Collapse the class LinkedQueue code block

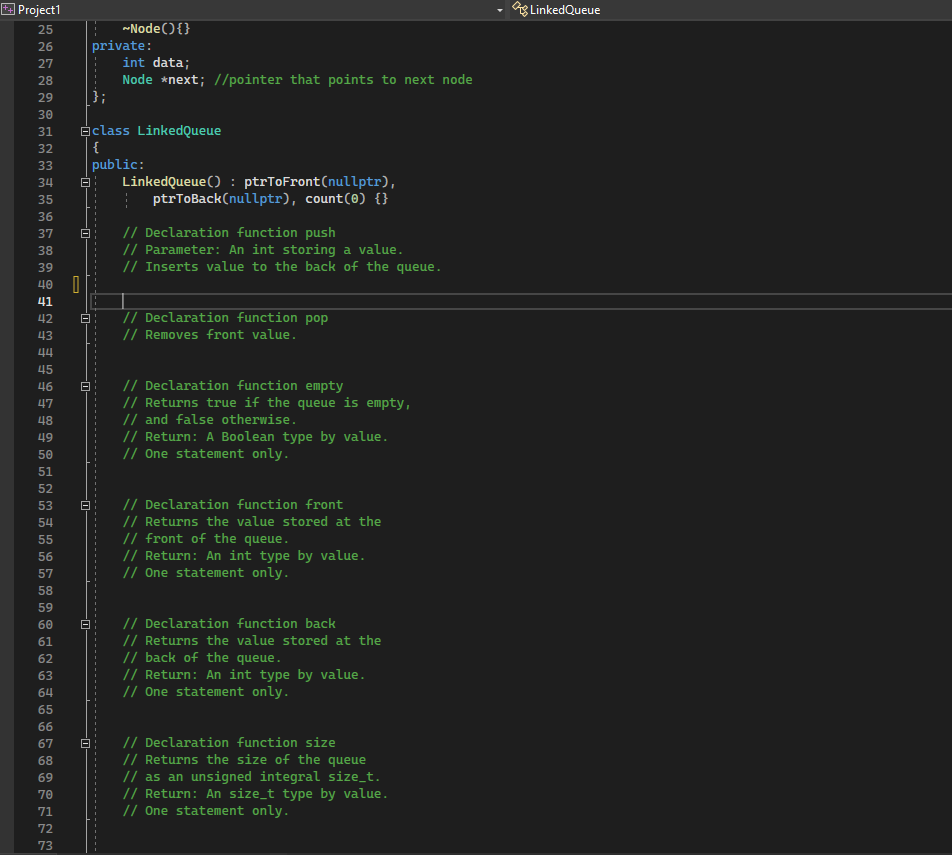tap(85, 131)
